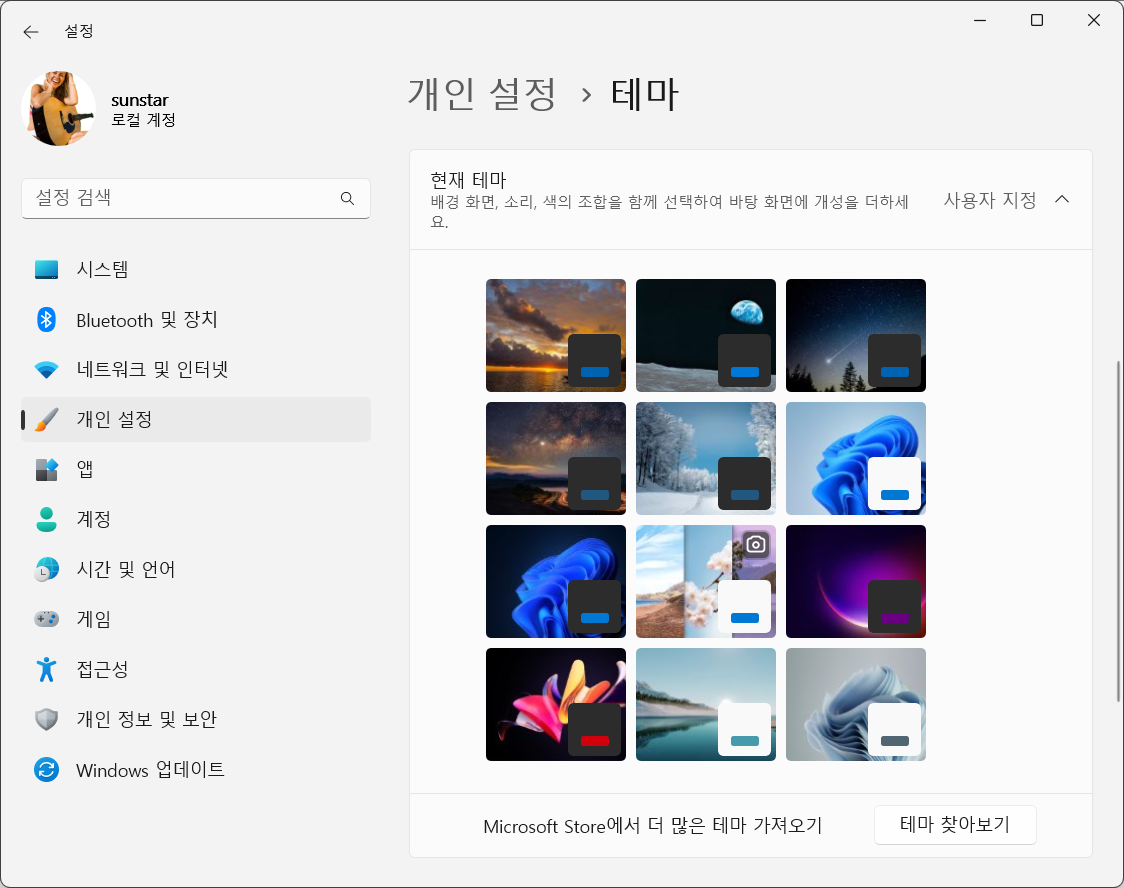1124x888 pixels.
Task: Open 네트워크 및 인터넷 from the sidebar icon
Action: tap(45, 369)
